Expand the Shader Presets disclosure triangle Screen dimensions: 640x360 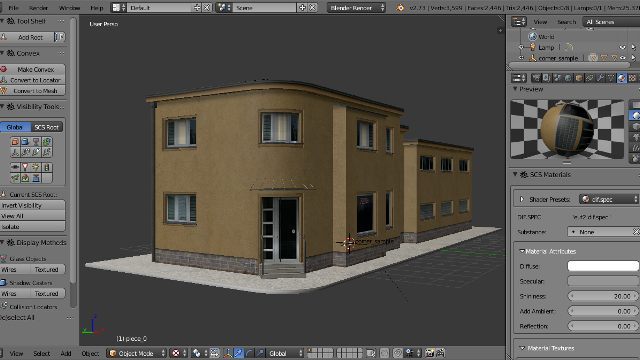(522, 199)
